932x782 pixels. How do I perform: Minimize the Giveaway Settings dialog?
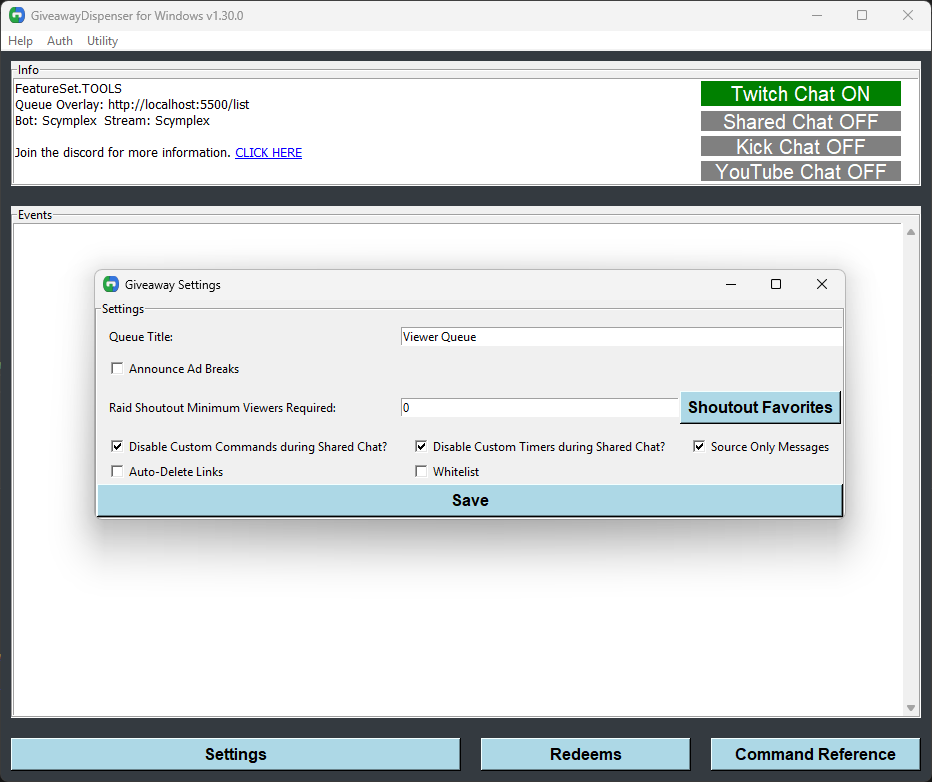(731, 285)
